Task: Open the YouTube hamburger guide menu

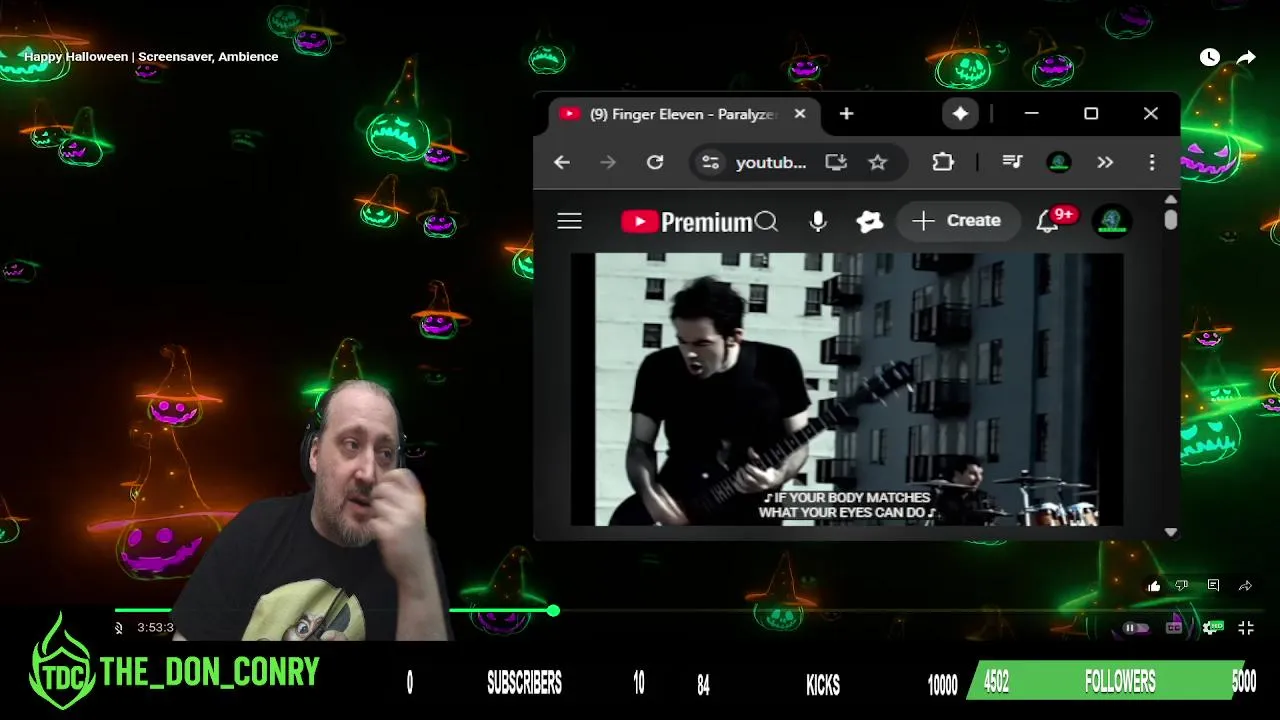Action: 569,221
